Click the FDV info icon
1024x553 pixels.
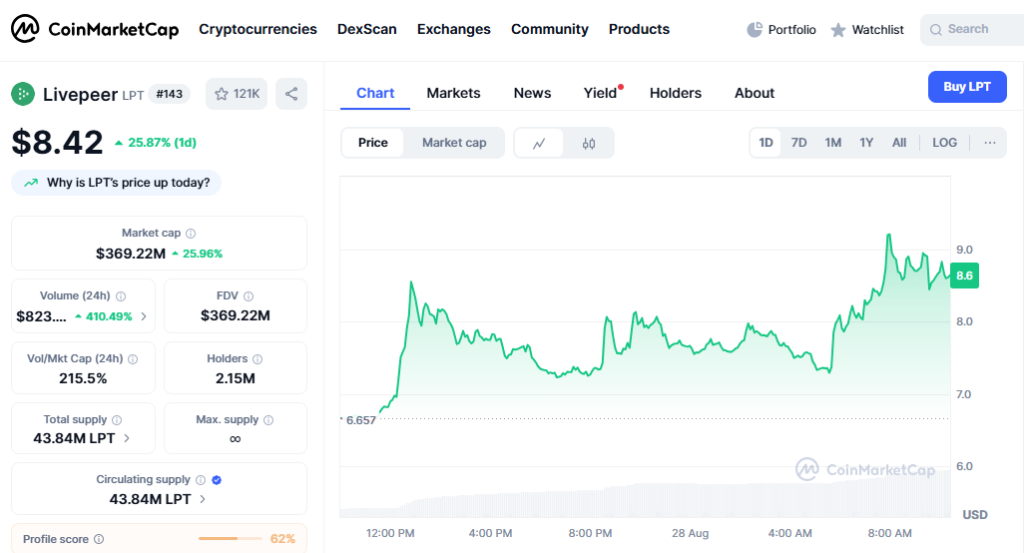[248, 296]
